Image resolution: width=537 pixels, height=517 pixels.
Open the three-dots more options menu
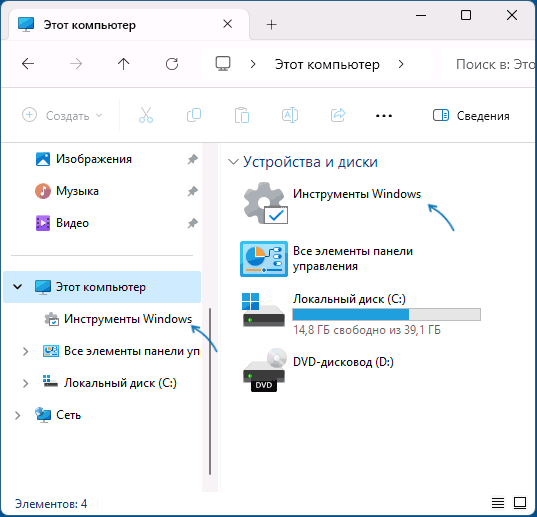384,116
